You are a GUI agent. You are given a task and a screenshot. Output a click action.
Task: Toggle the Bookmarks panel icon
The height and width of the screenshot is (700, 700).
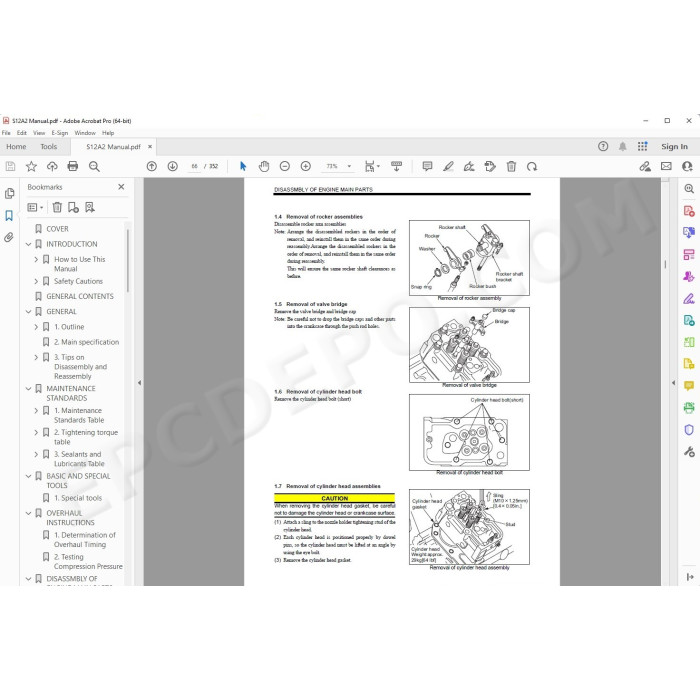tap(9, 216)
